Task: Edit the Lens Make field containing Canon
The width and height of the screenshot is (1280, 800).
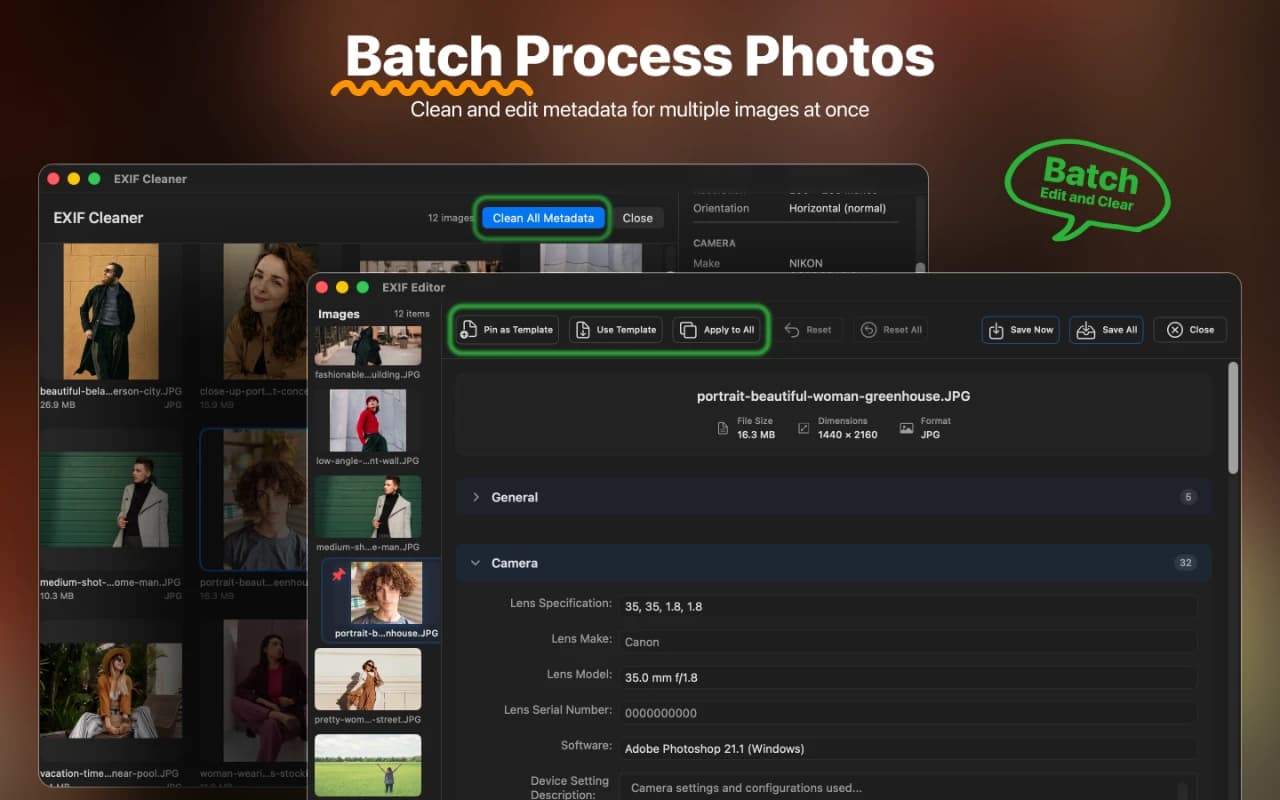Action: click(908, 642)
